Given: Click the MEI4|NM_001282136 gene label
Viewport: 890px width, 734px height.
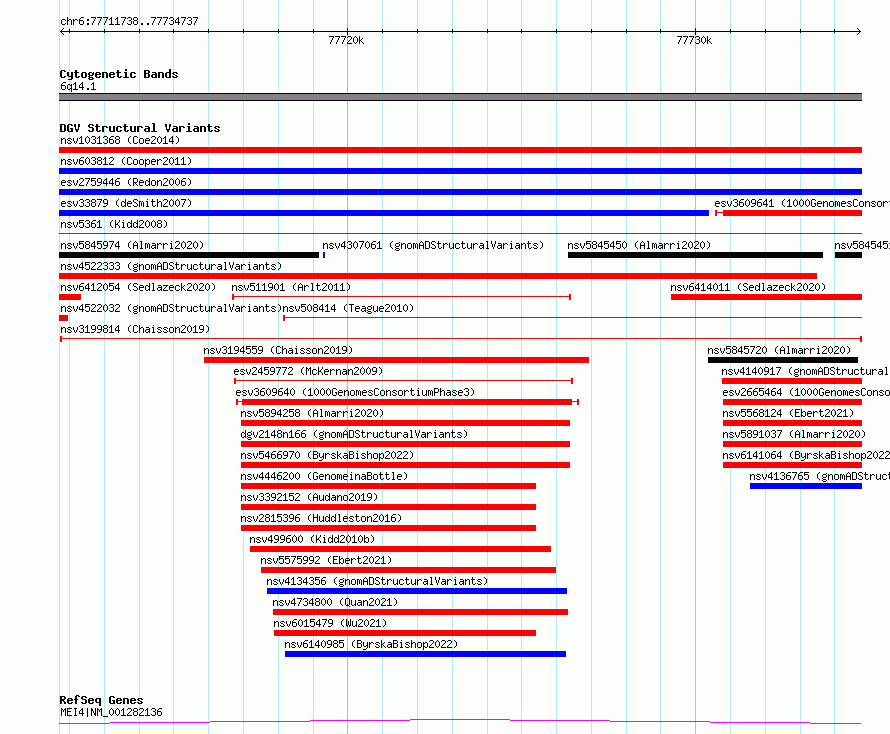Looking at the screenshot, I should tap(111, 712).
